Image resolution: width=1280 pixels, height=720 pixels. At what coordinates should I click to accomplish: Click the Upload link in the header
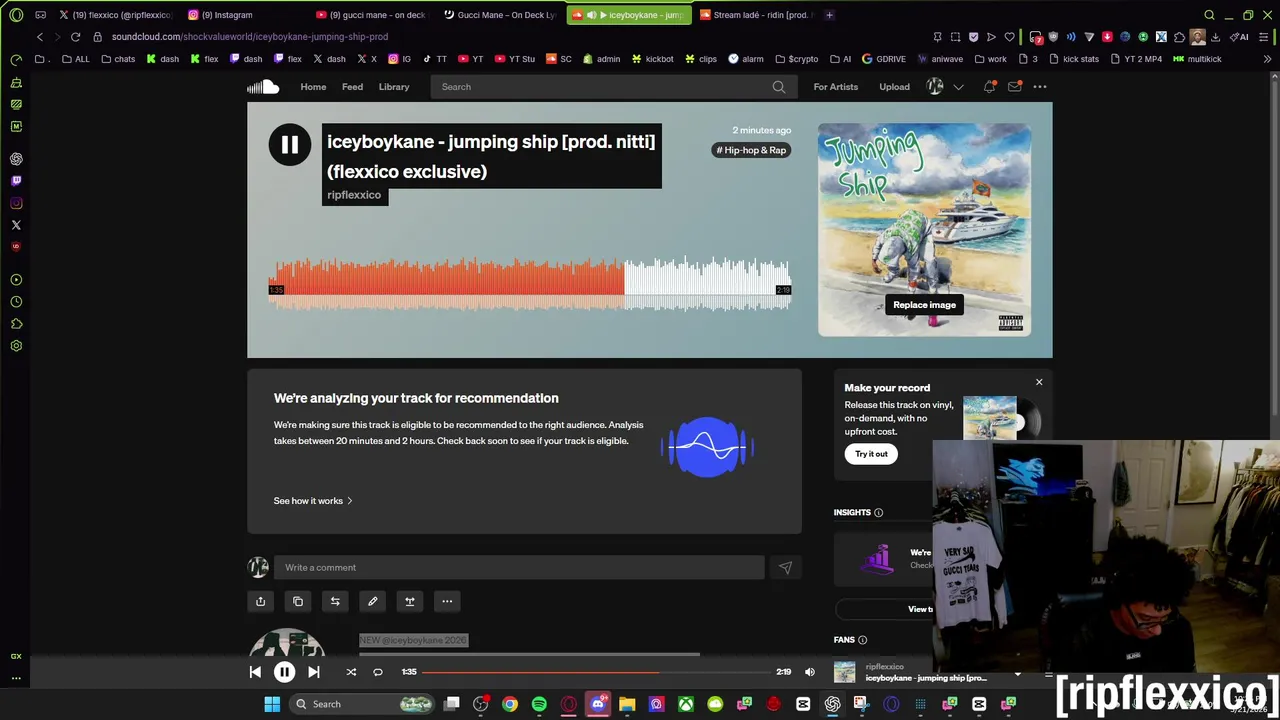[894, 87]
